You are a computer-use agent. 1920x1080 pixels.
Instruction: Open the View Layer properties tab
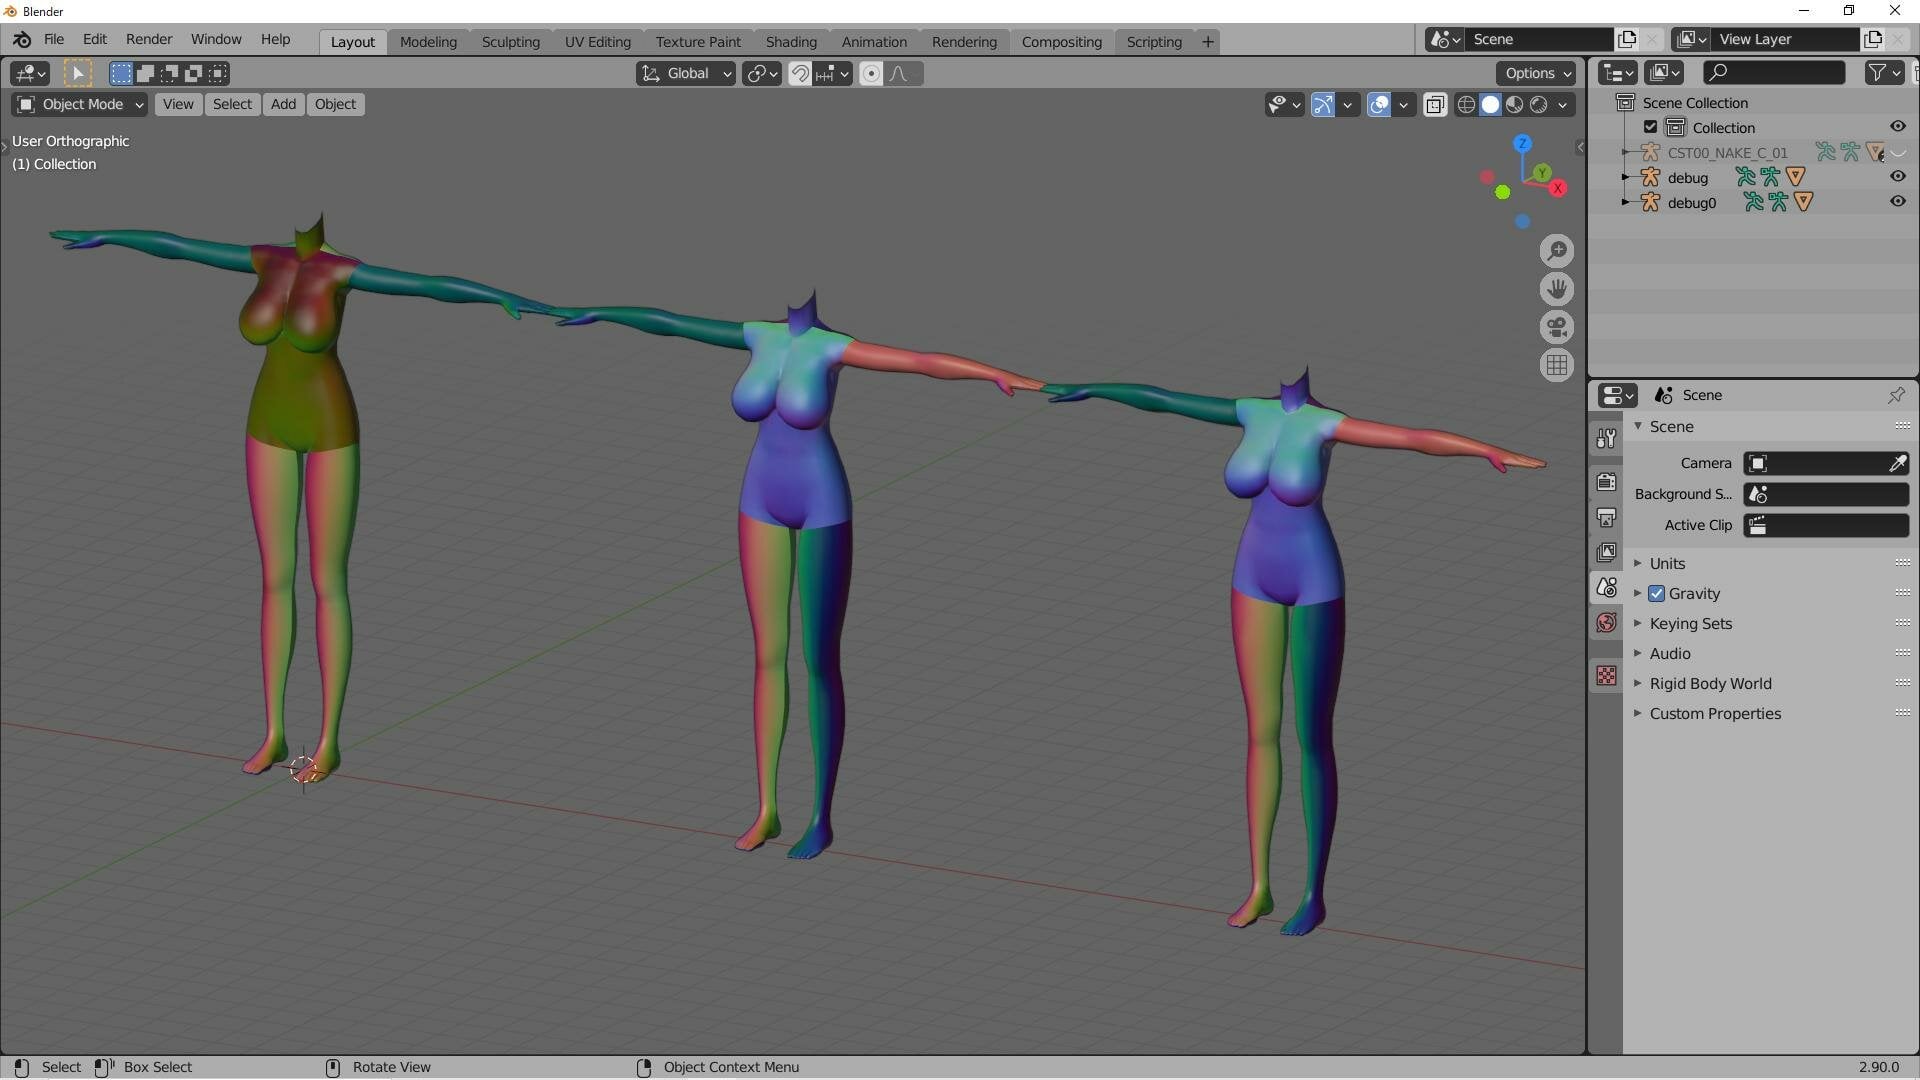coord(1606,552)
